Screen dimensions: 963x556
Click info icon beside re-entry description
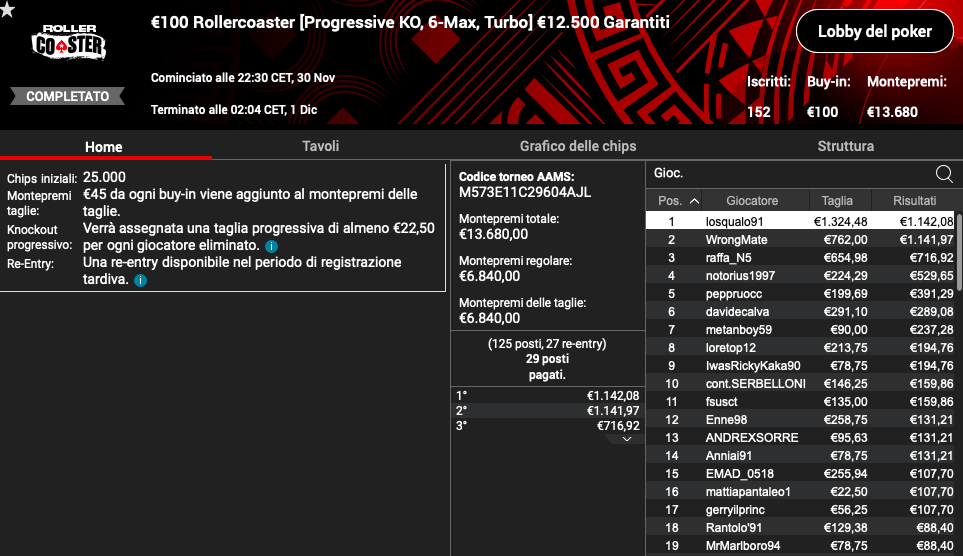[141, 280]
